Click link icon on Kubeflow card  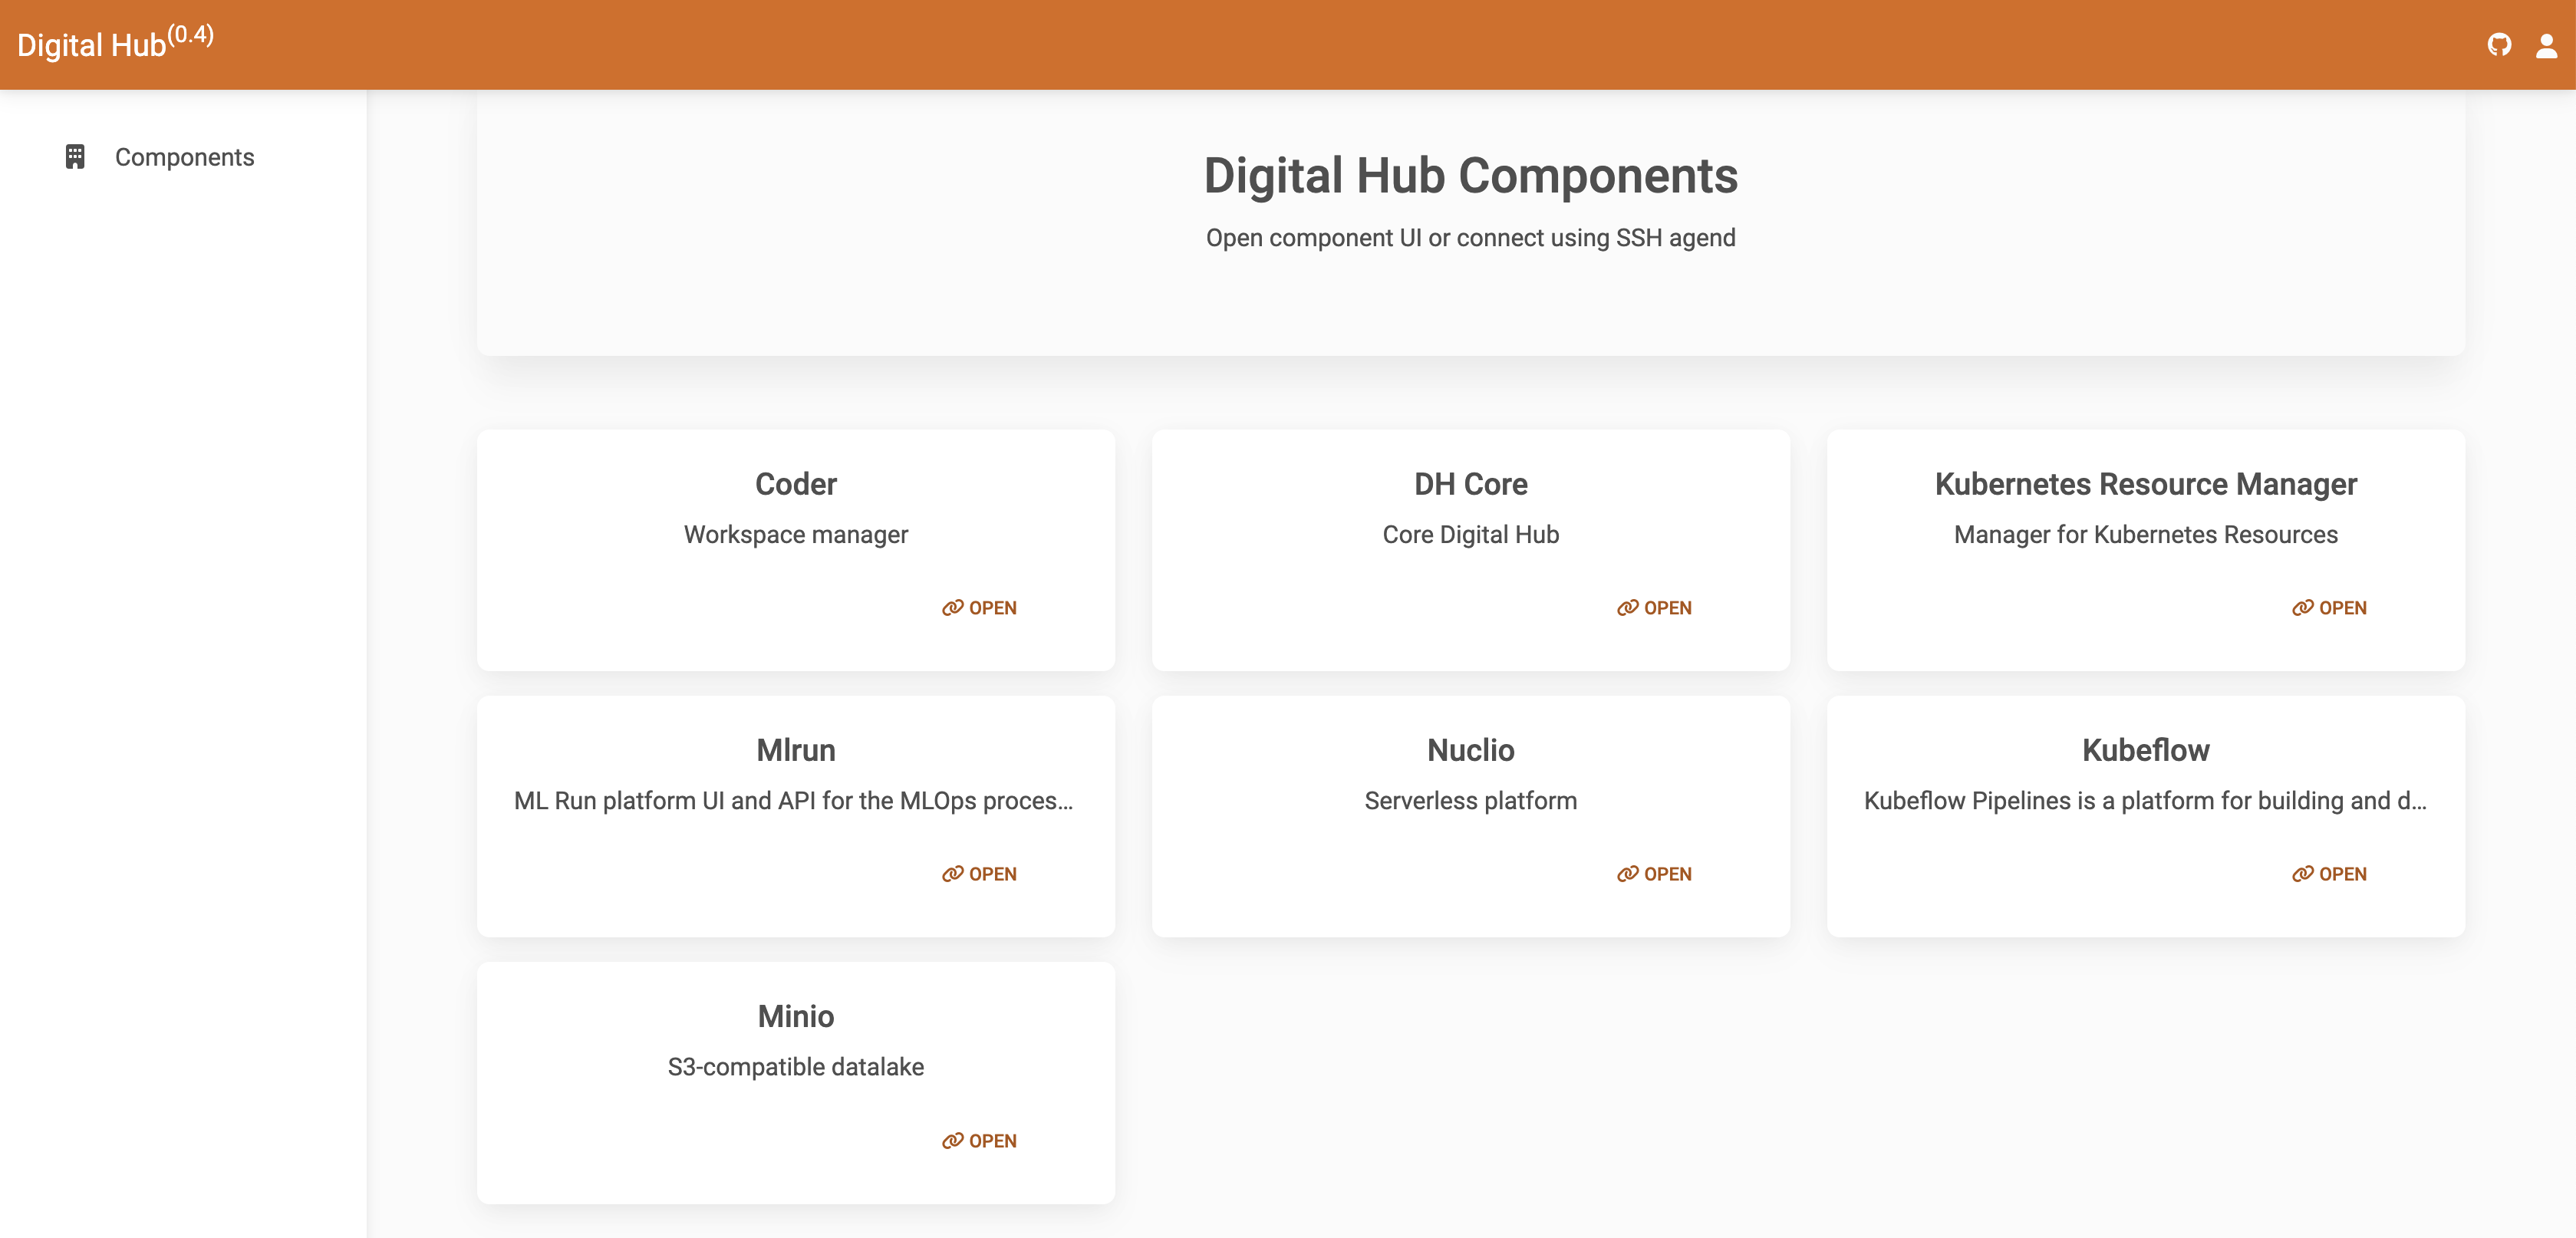pyautogui.click(x=2302, y=874)
